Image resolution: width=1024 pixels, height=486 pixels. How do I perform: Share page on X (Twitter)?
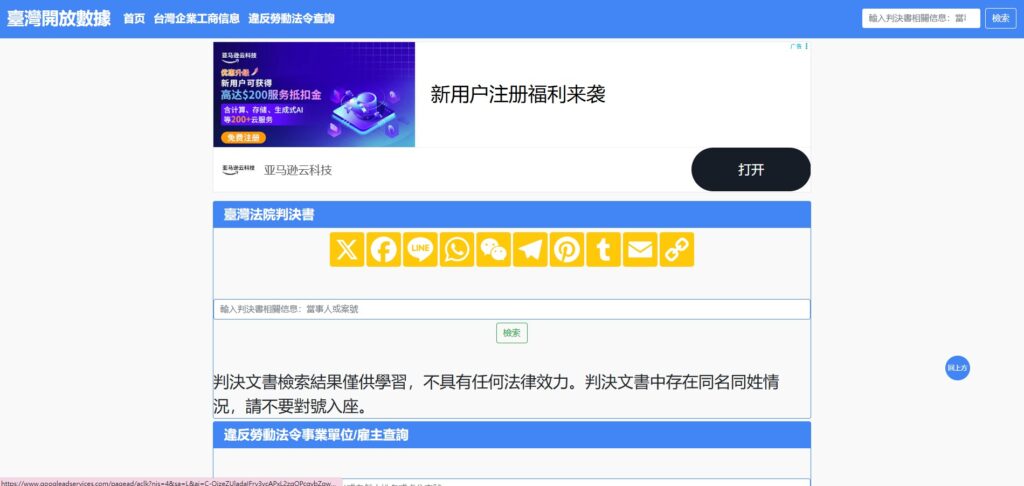pyautogui.click(x=347, y=250)
